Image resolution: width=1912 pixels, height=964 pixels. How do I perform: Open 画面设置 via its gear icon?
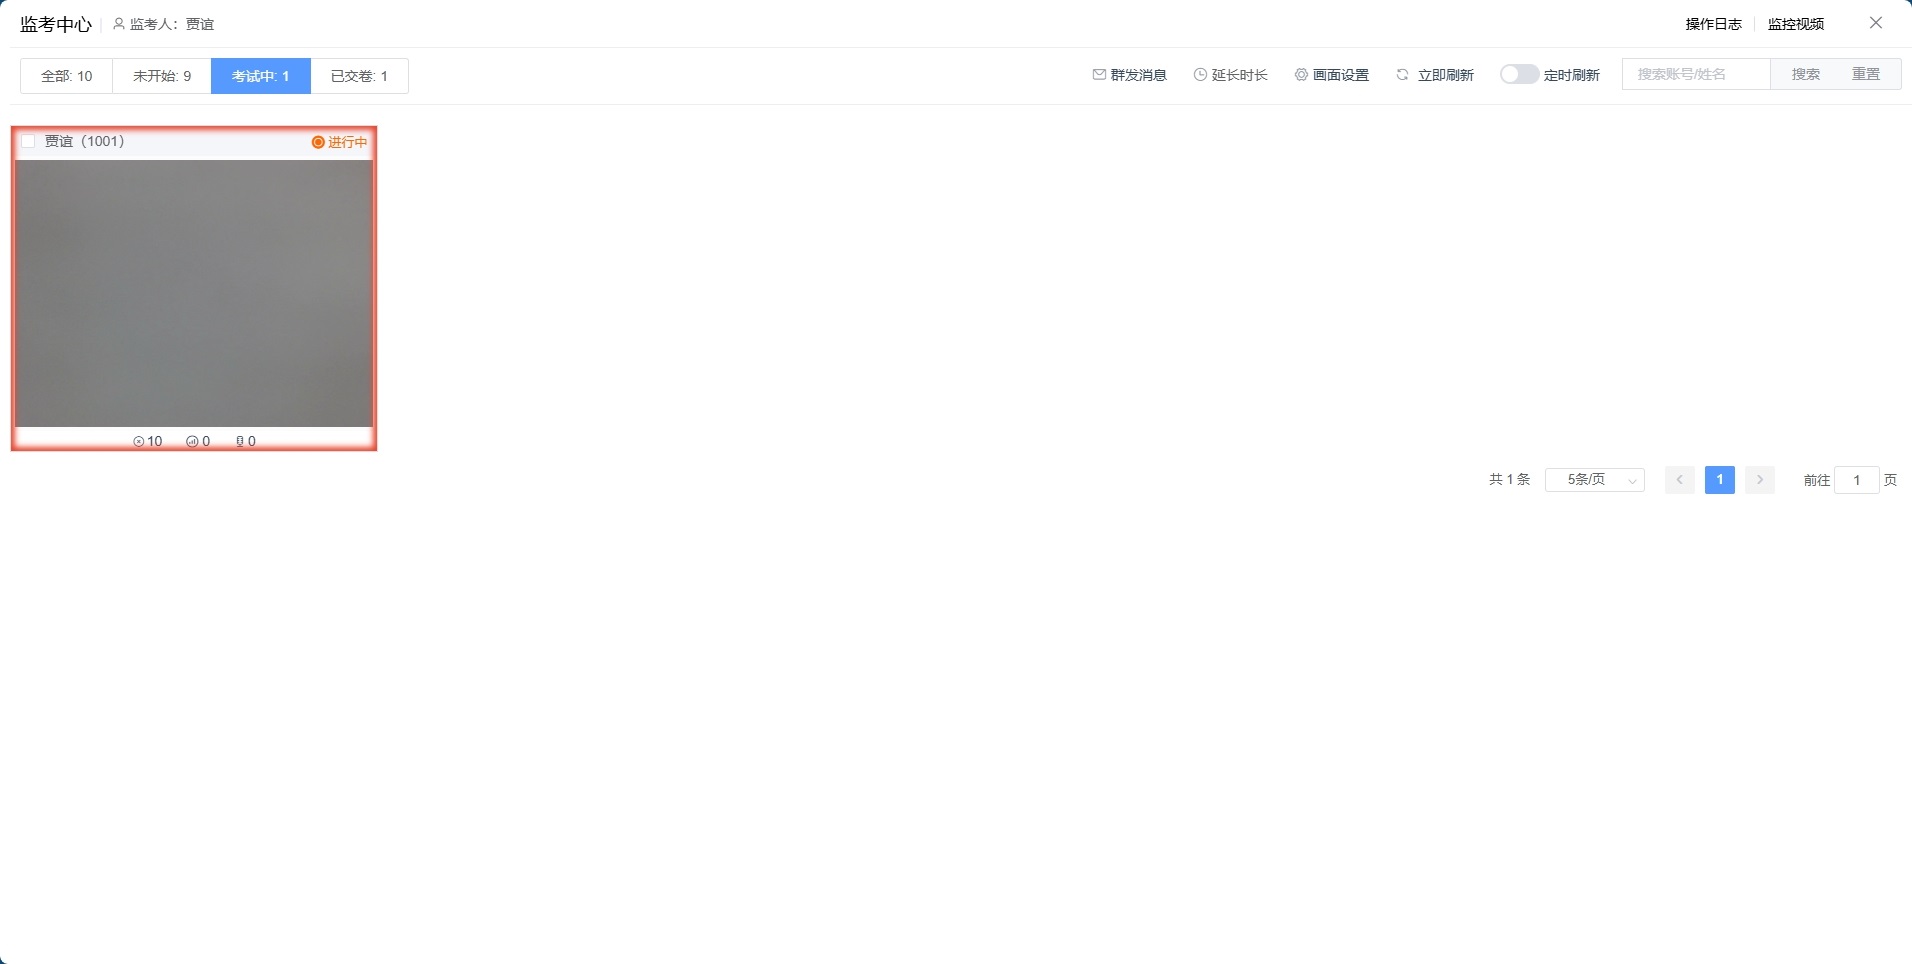[1301, 75]
